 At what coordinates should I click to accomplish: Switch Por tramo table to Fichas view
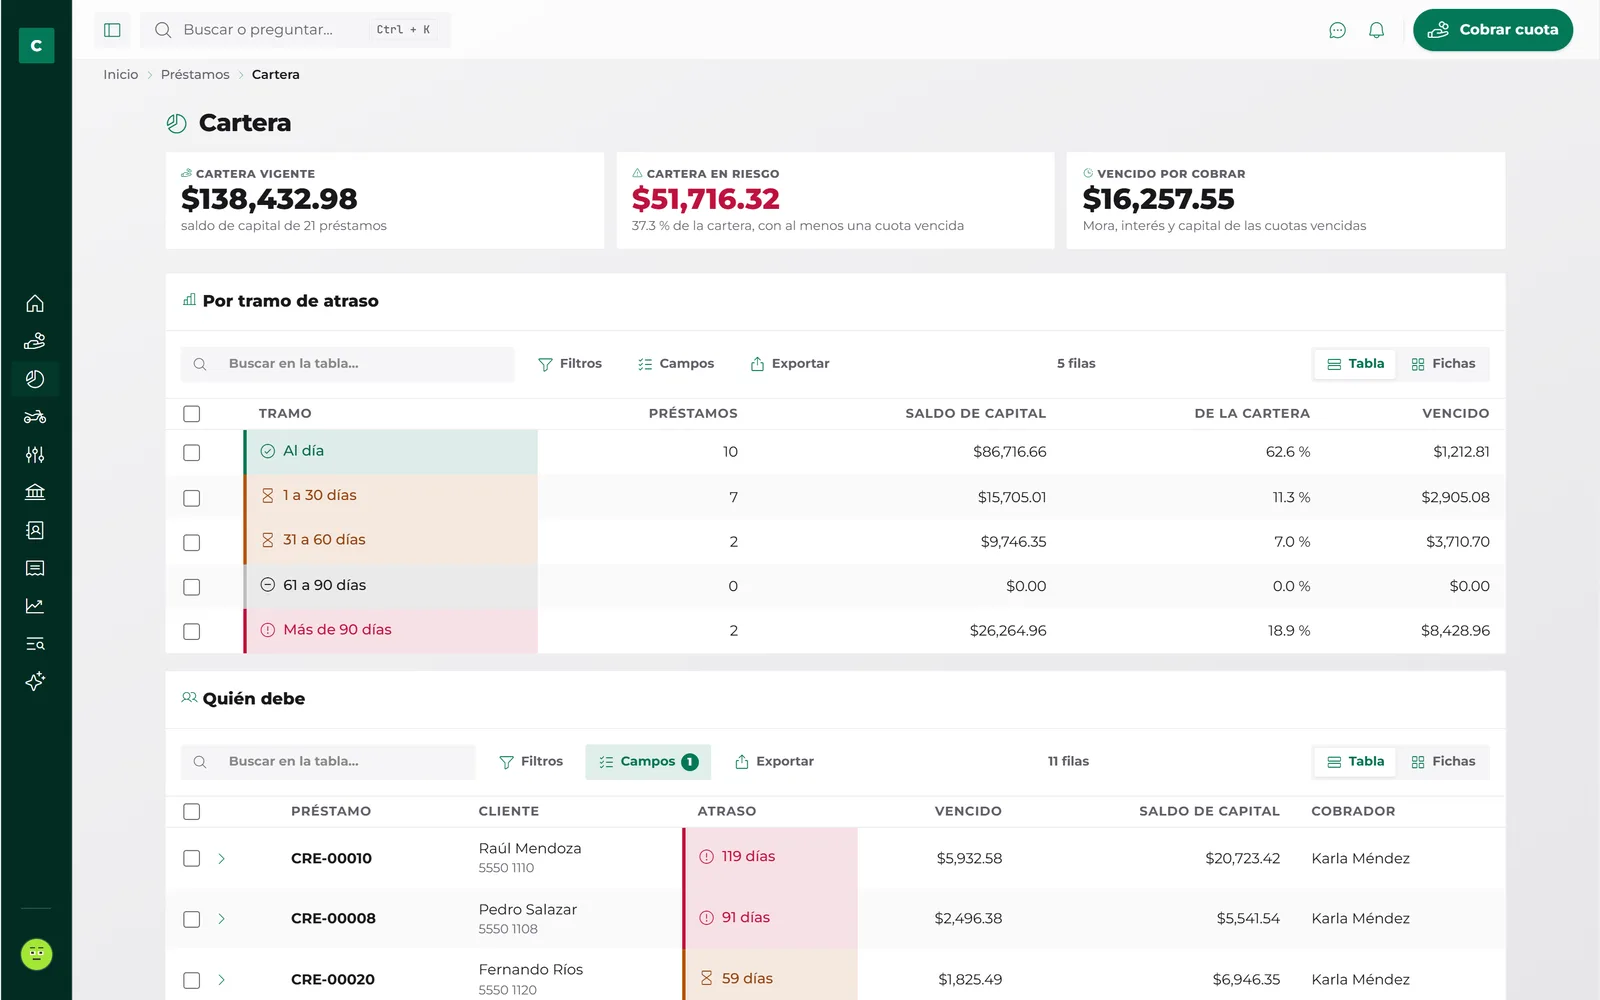(x=1443, y=364)
